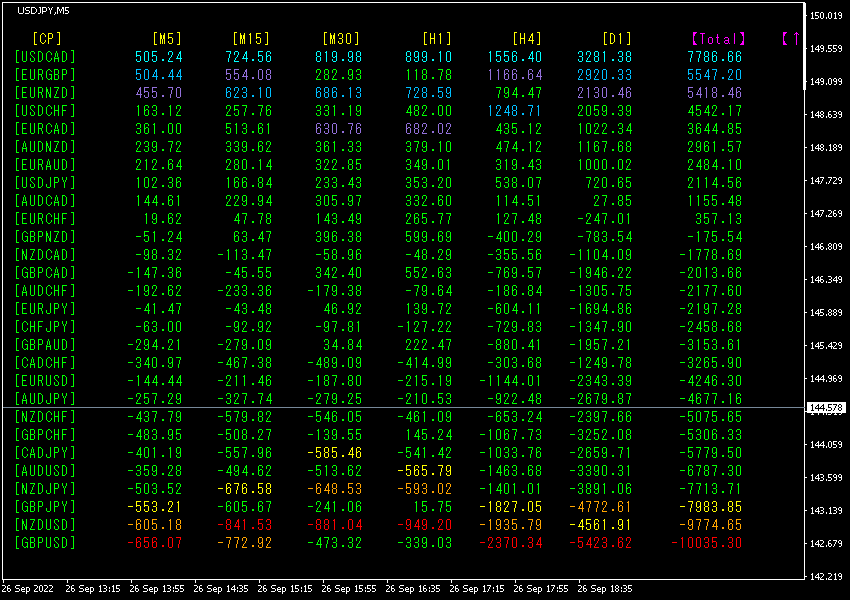The height and width of the screenshot is (600, 850).
Task: Click the GBPUSD D1 value -5423.62
Action: click(x=601, y=543)
